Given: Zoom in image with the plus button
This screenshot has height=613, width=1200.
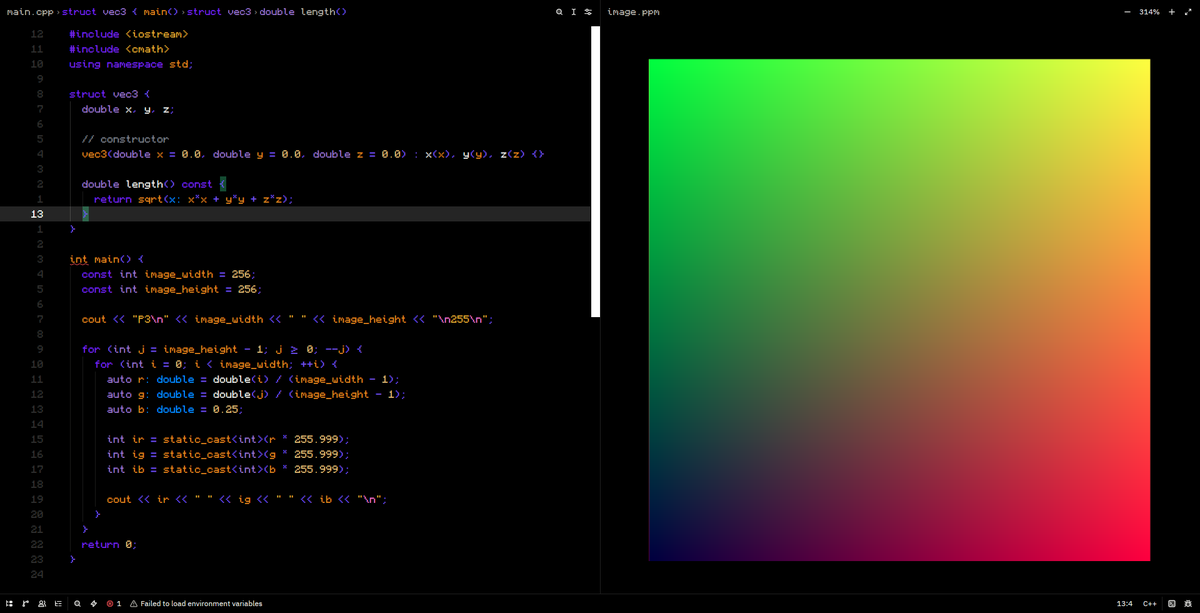Looking at the screenshot, I should click(1172, 12).
